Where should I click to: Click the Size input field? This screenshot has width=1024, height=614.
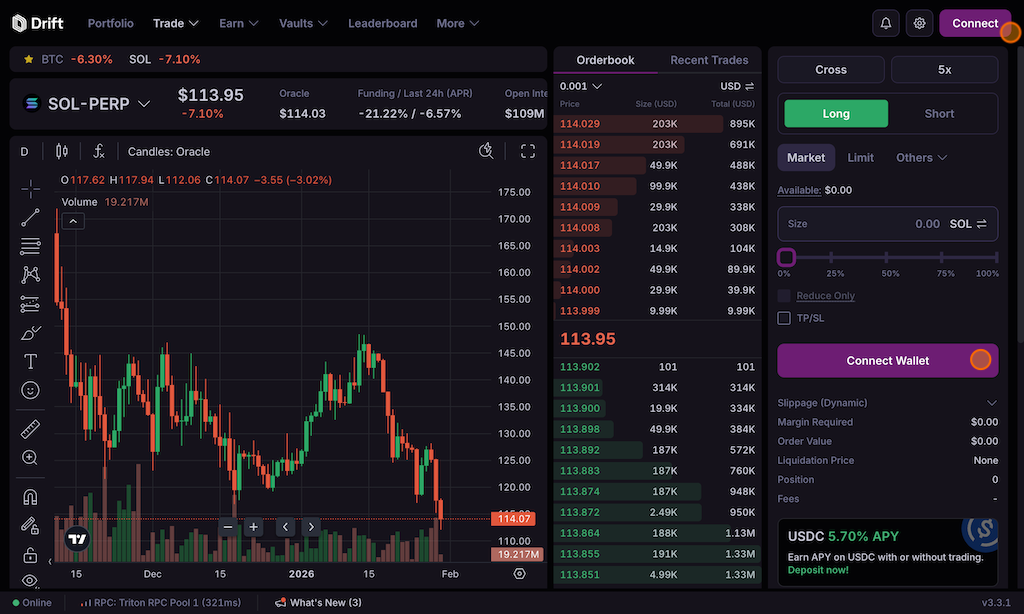(x=860, y=224)
